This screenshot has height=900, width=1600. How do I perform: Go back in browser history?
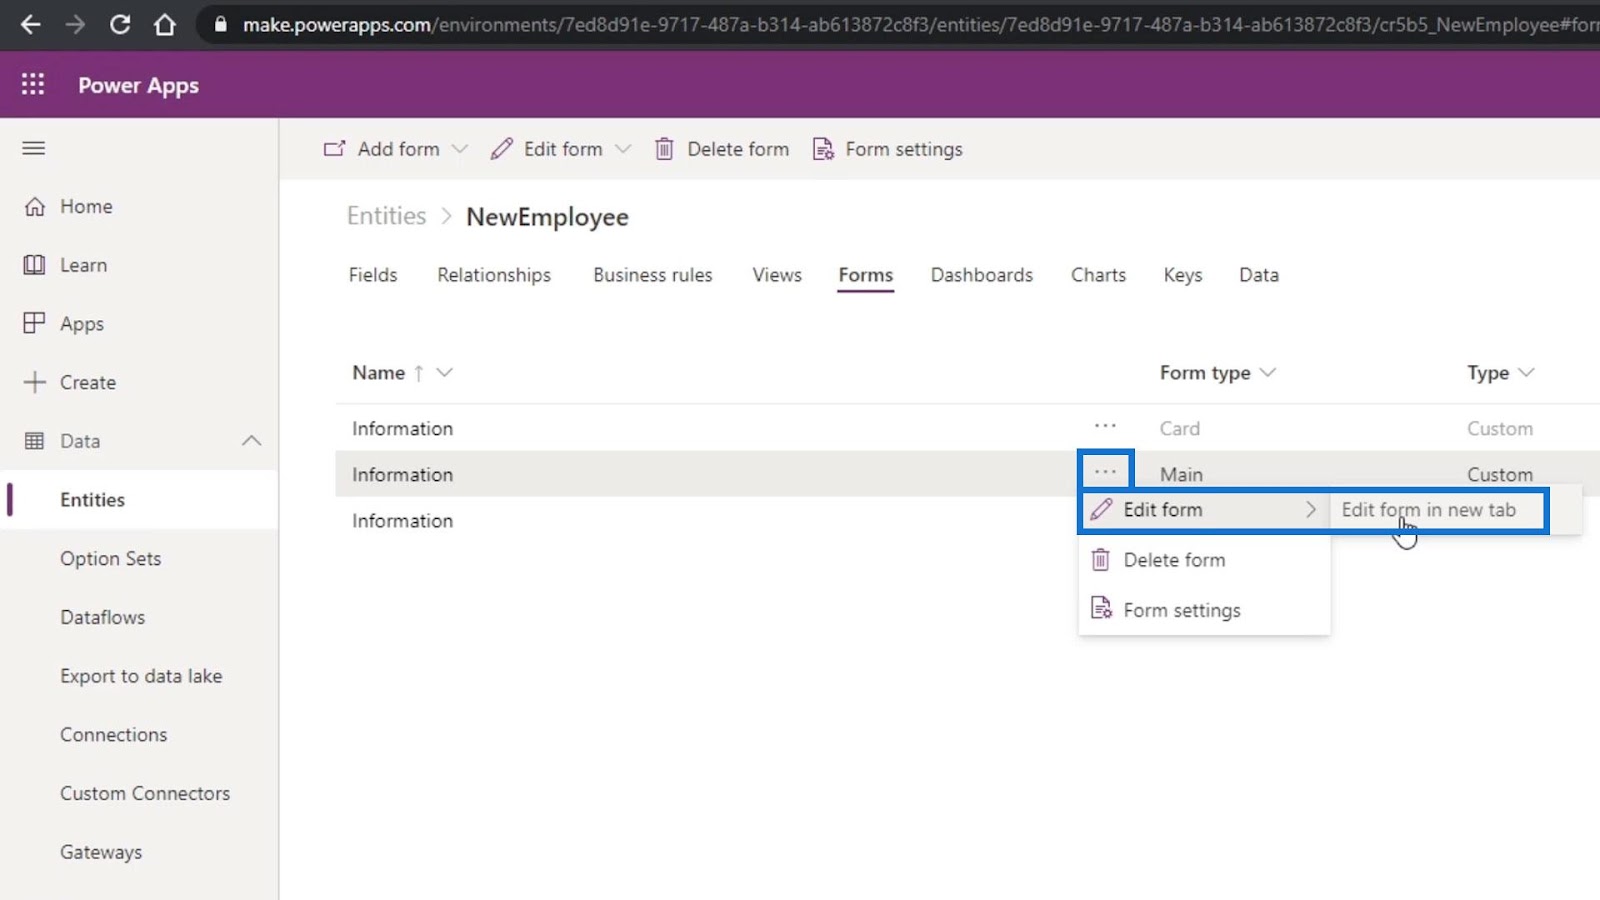[x=31, y=24]
